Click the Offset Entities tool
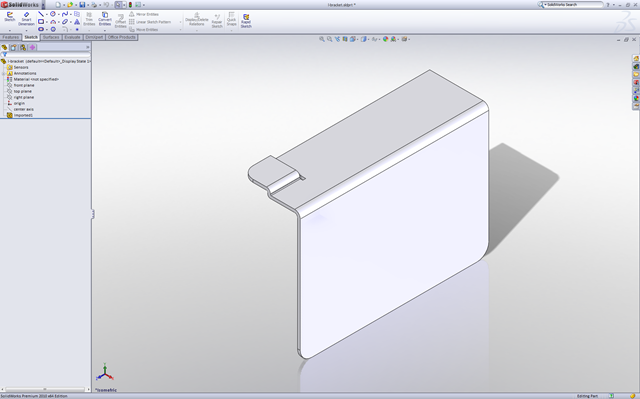Screen dimensions: 640x399 (120, 21)
